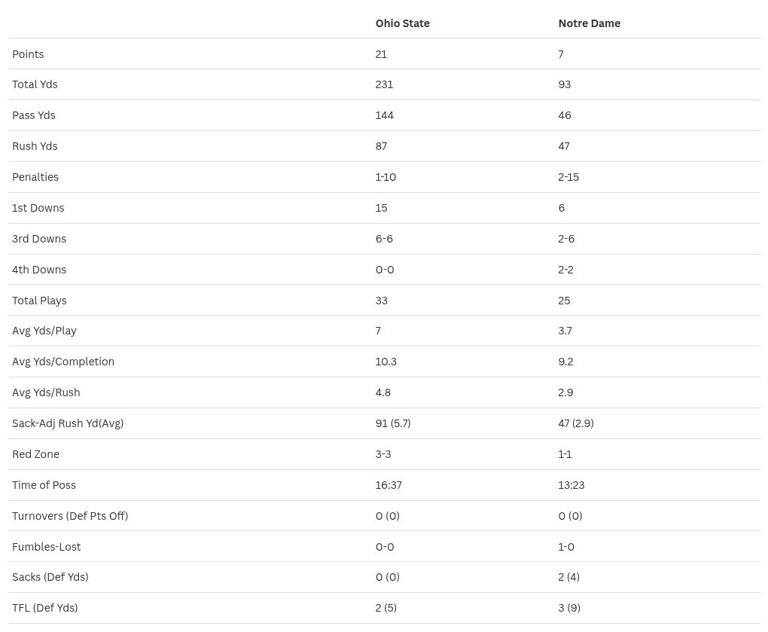This screenshot has width=768, height=632.
Task: Click Notre Dame's 4th Downs value 2-2
Action: (x=566, y=270)
